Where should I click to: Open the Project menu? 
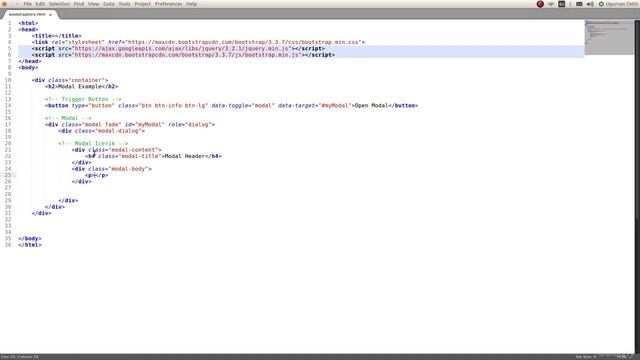pyautogui.click(x=143, y=4)
